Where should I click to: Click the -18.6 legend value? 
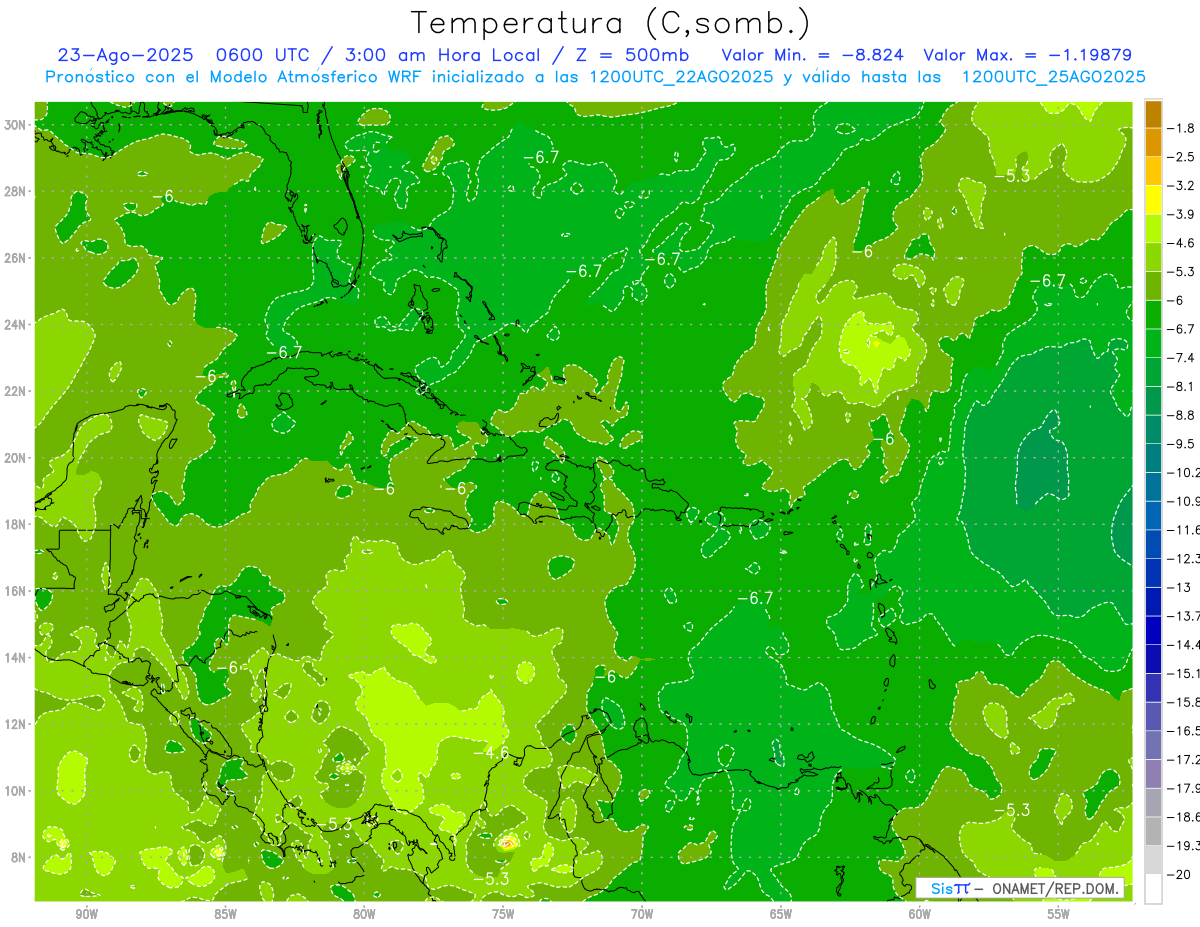(x=1186, y=816)
